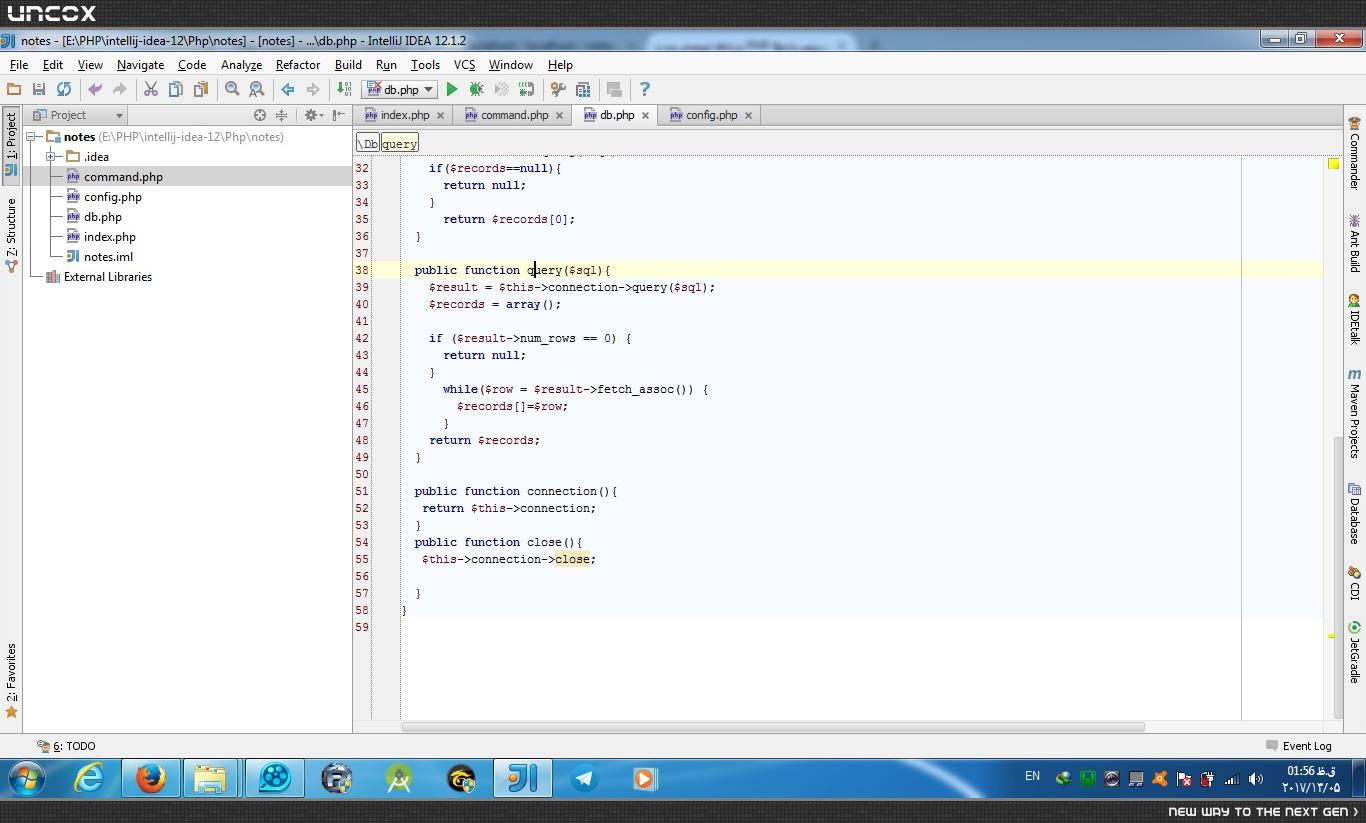Open the Event Log panel
1366x823 pixels.
click(1298, 746)
